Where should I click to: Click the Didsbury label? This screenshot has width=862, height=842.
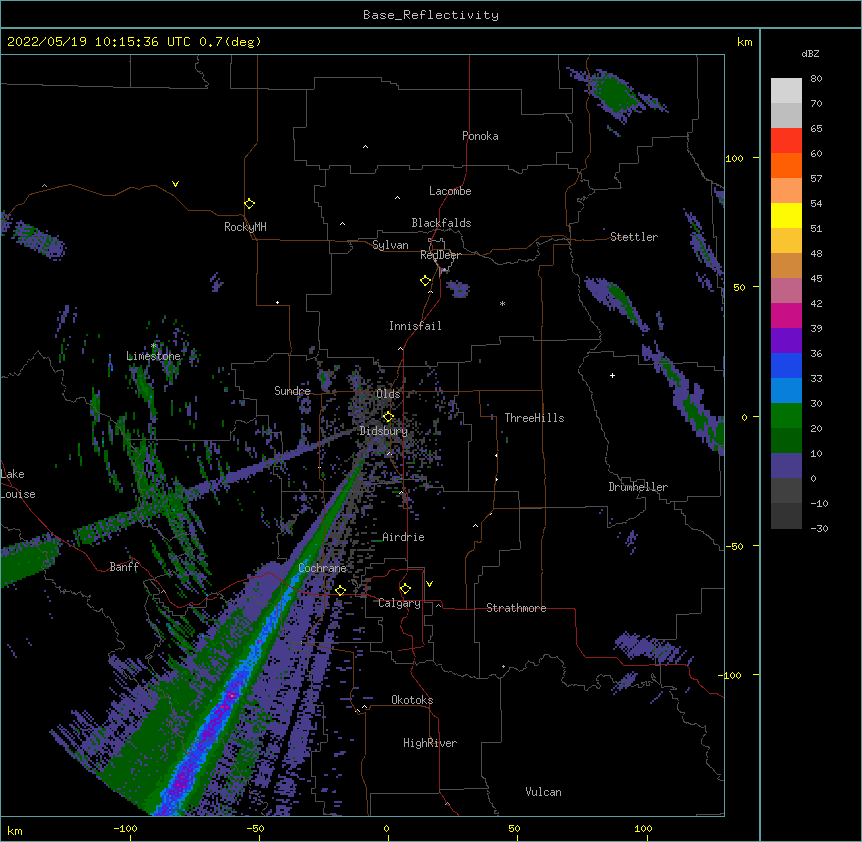[384, 431]
